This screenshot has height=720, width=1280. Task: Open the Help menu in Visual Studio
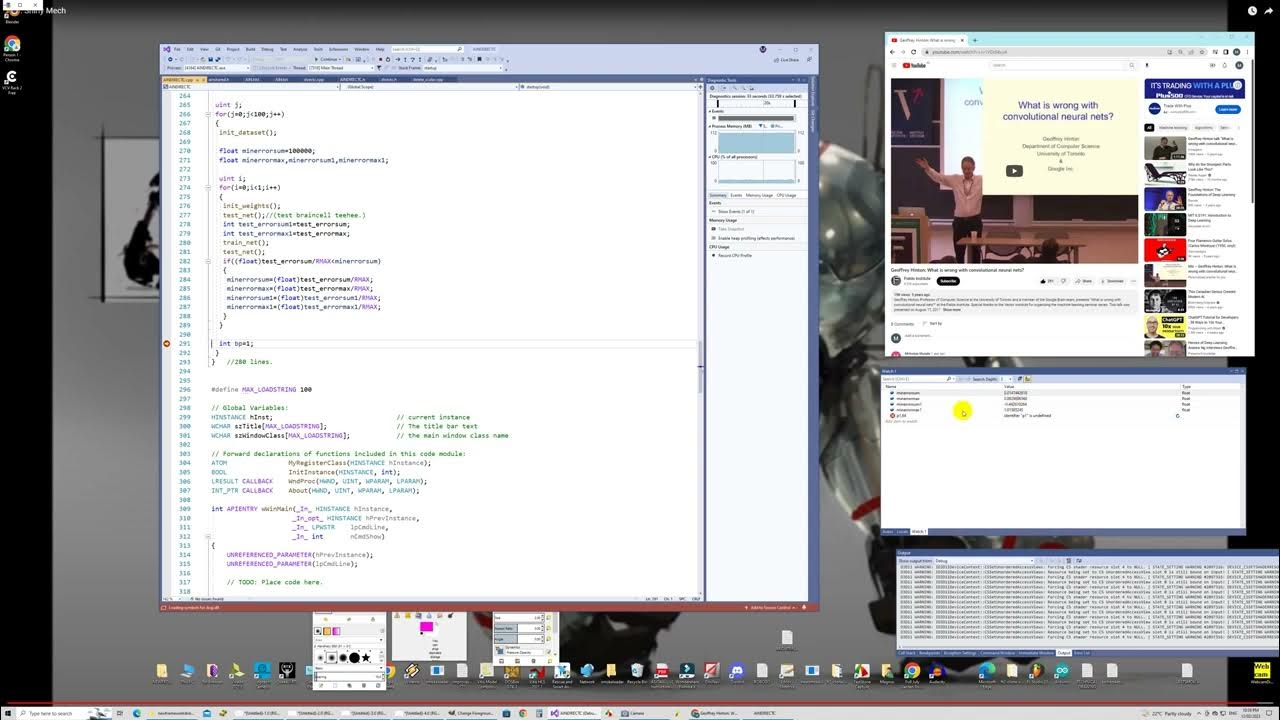380,50
